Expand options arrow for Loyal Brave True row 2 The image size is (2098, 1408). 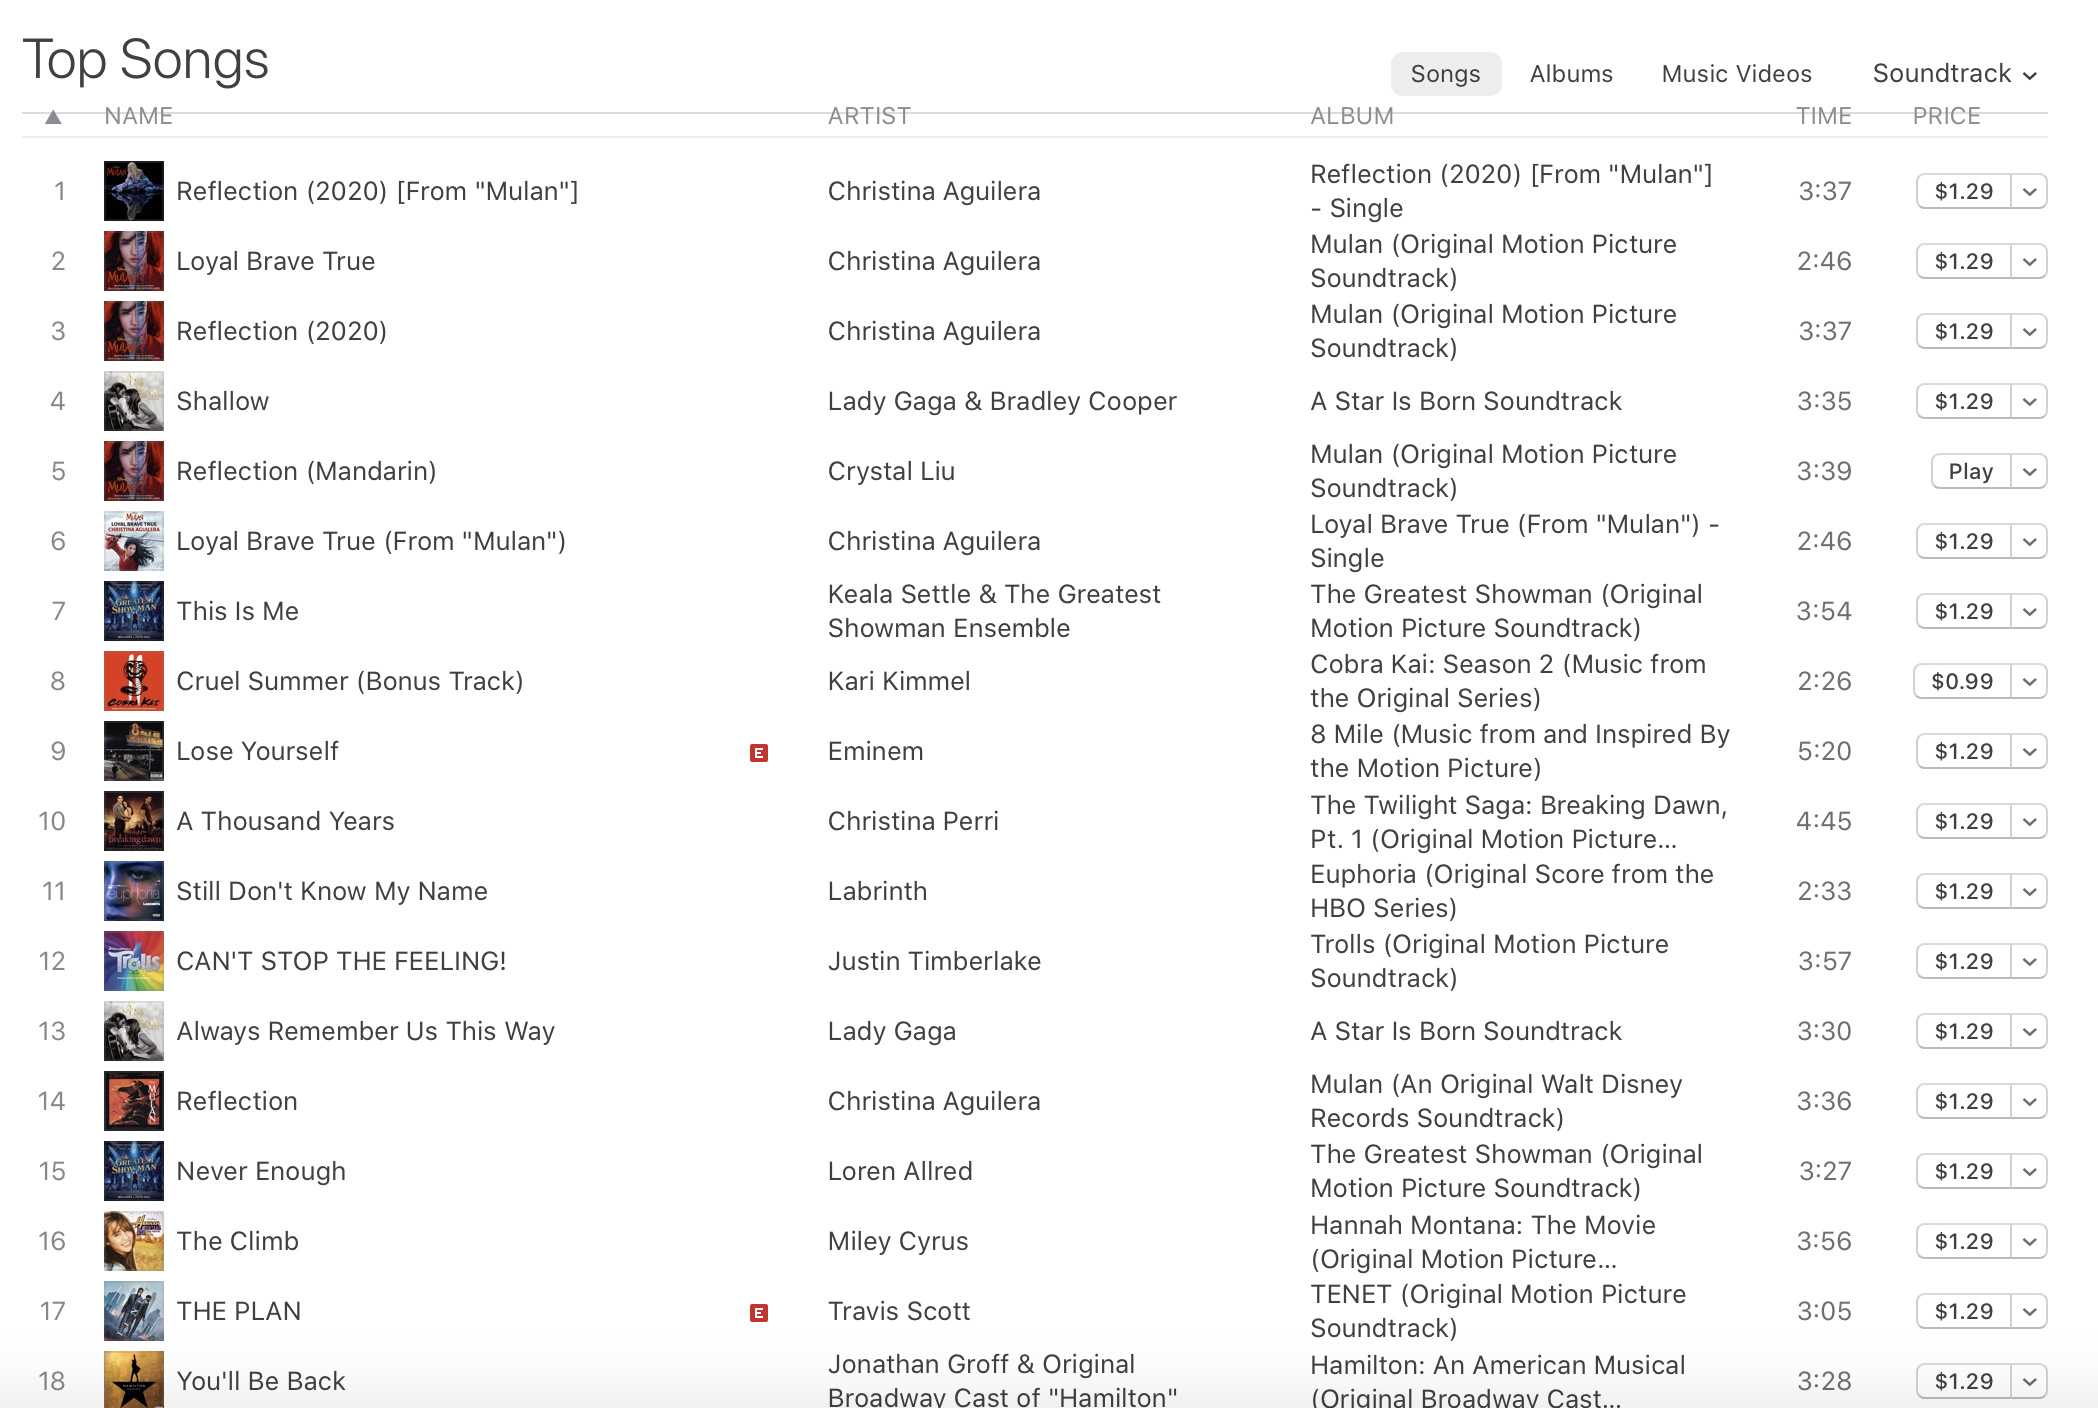2029,261
